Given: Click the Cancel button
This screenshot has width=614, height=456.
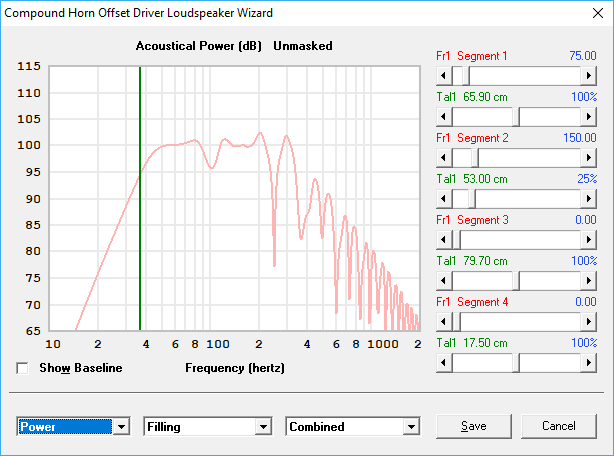Looking at the screenshot, I should [559, 426].
